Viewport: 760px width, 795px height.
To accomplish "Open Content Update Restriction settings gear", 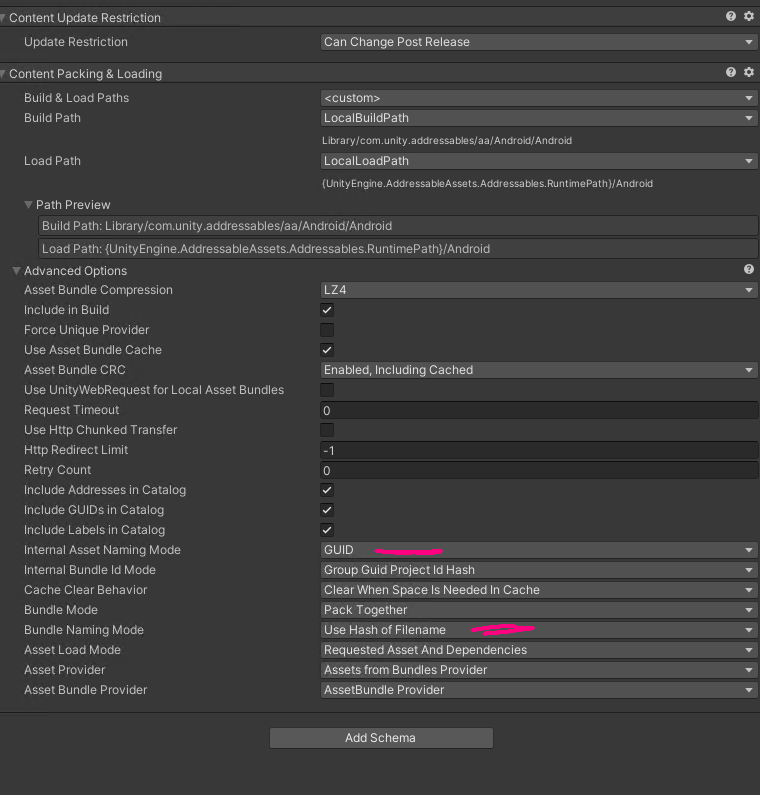I will (x=748, y=16).
